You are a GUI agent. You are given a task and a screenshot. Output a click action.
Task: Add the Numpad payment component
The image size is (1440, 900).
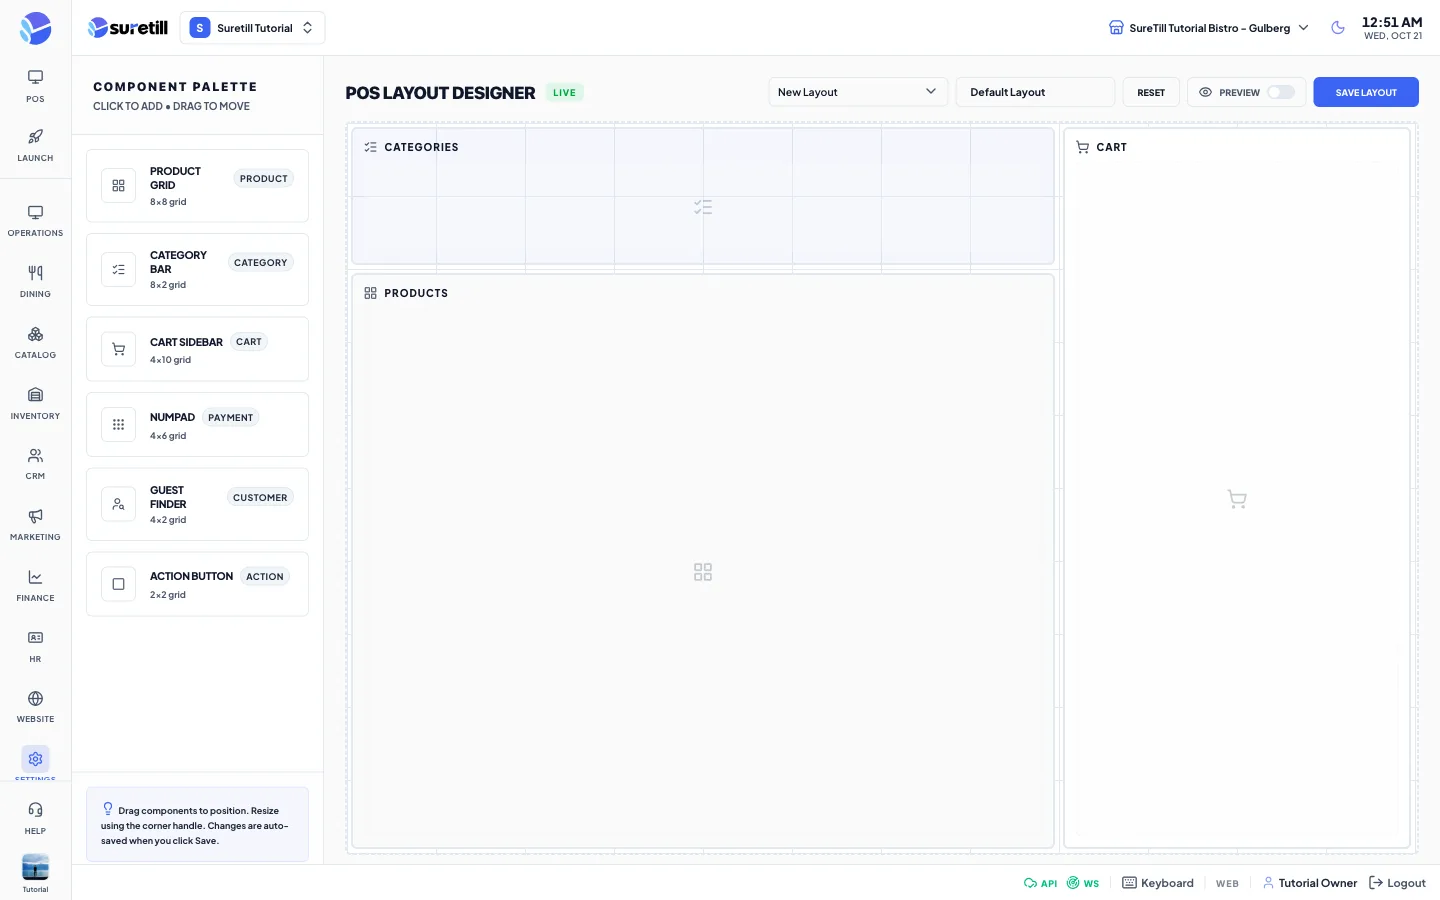197,425
